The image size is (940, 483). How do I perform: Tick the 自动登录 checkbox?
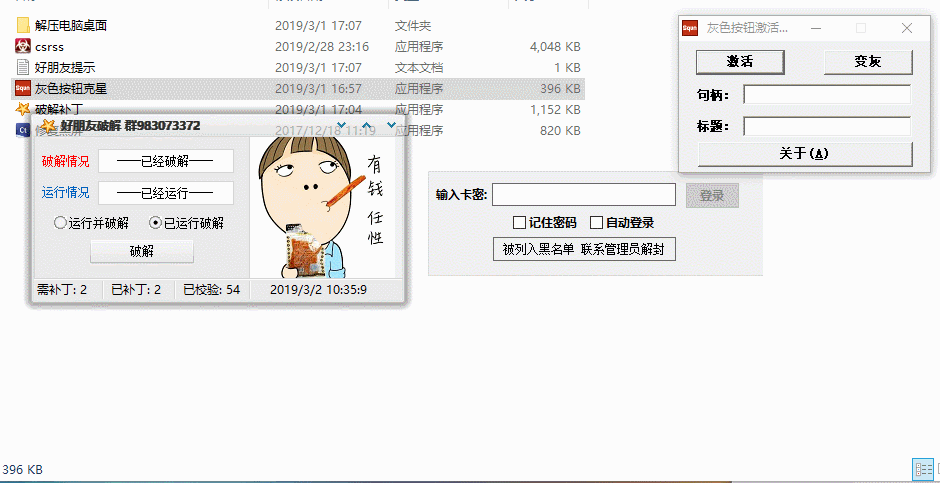click(x=596, y=223)
